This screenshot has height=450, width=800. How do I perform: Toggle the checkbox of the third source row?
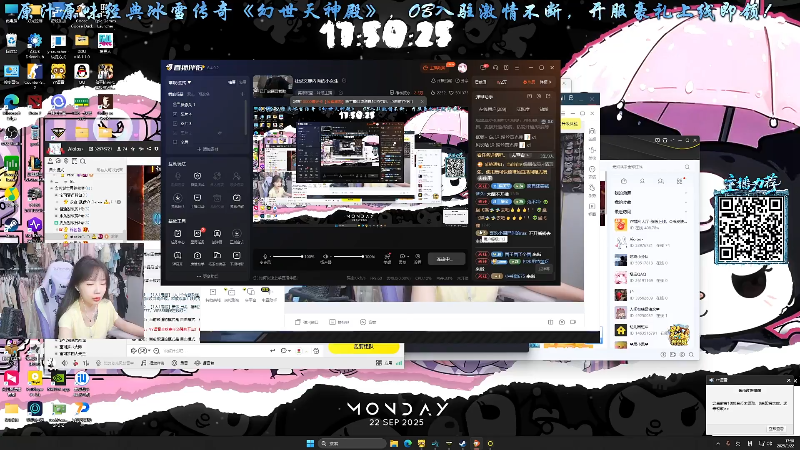pyautogui.click(x=175, y=123)
